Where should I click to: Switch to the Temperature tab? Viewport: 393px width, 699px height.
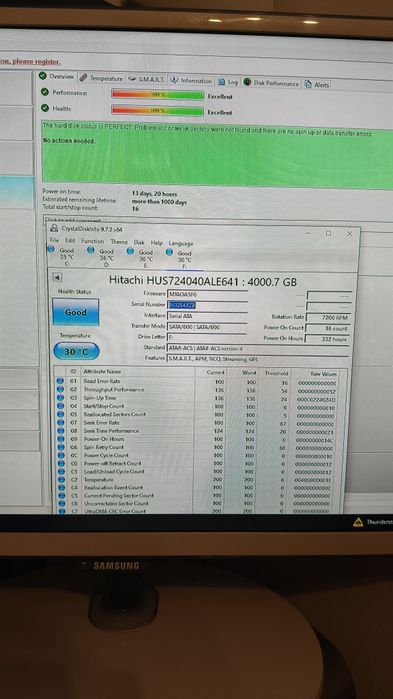click(102, 78)
